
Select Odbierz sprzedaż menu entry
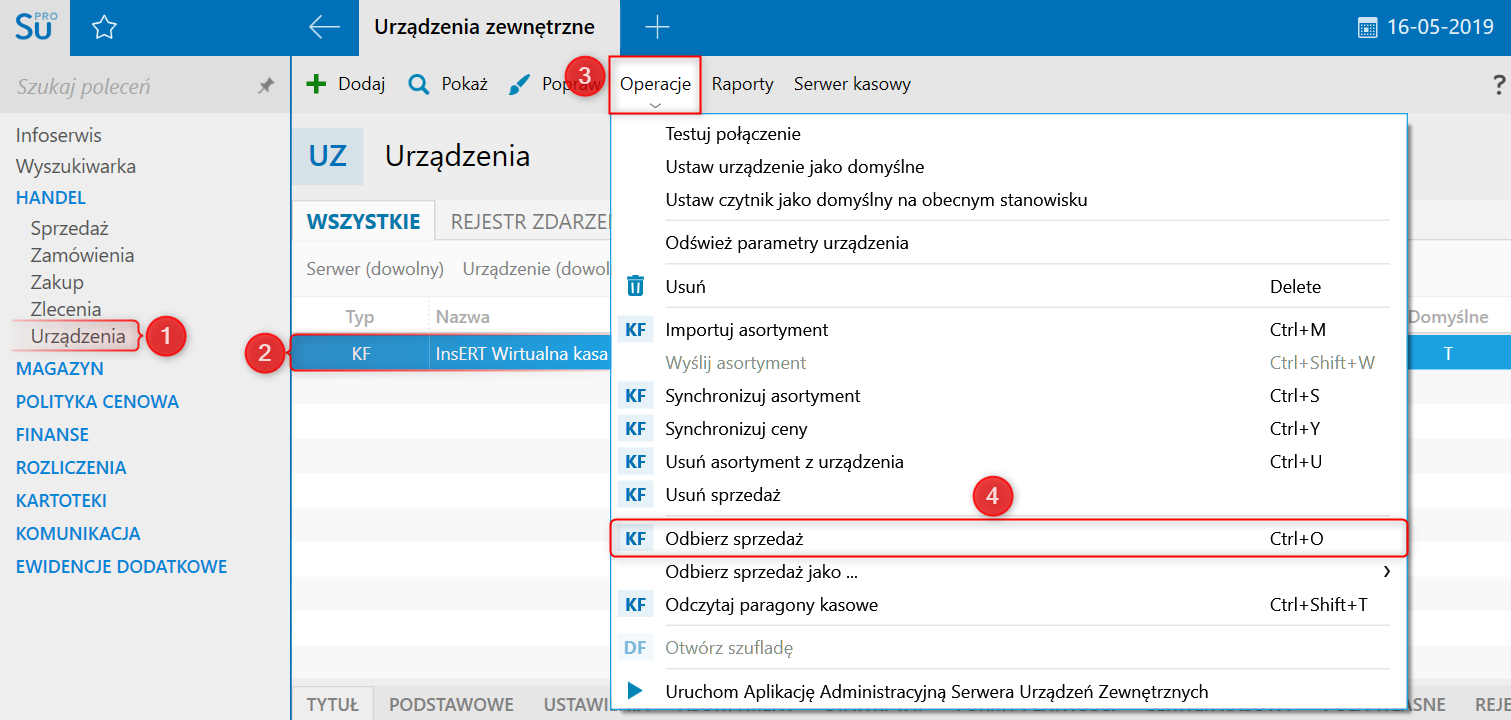pyautogui.click(x=735, y=539)
